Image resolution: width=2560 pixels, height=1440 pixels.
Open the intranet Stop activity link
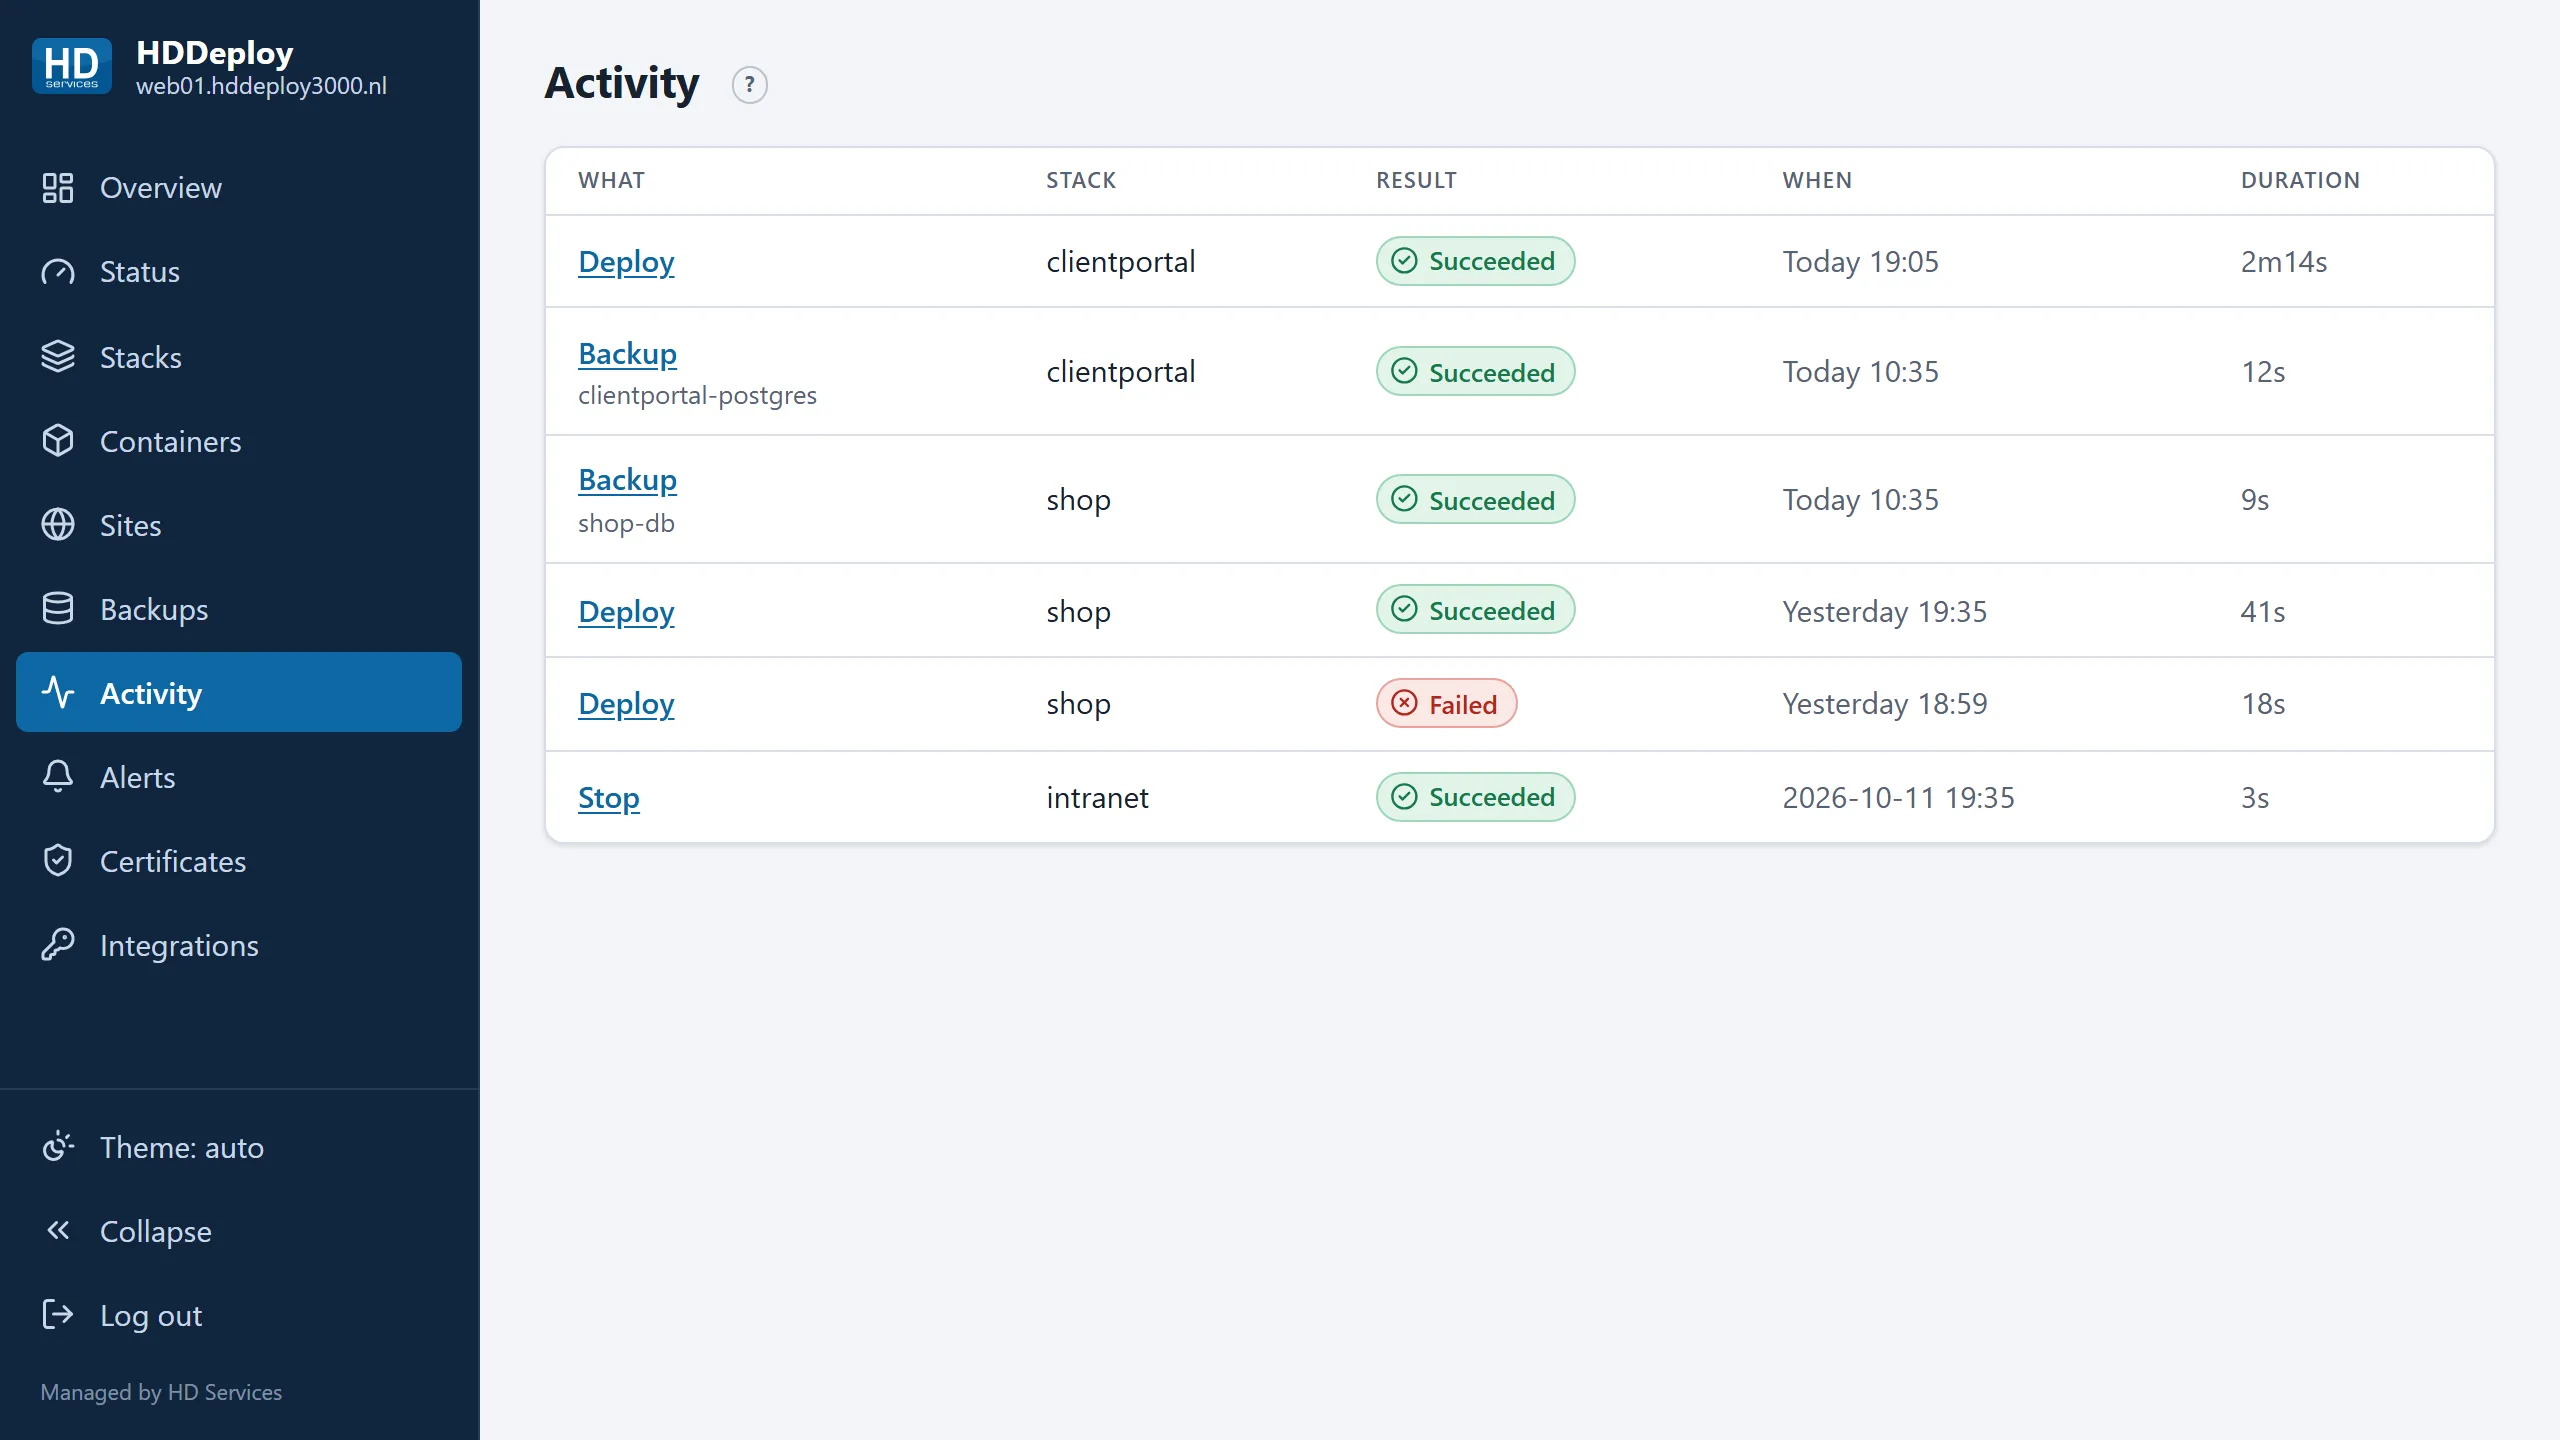[608, 798]
